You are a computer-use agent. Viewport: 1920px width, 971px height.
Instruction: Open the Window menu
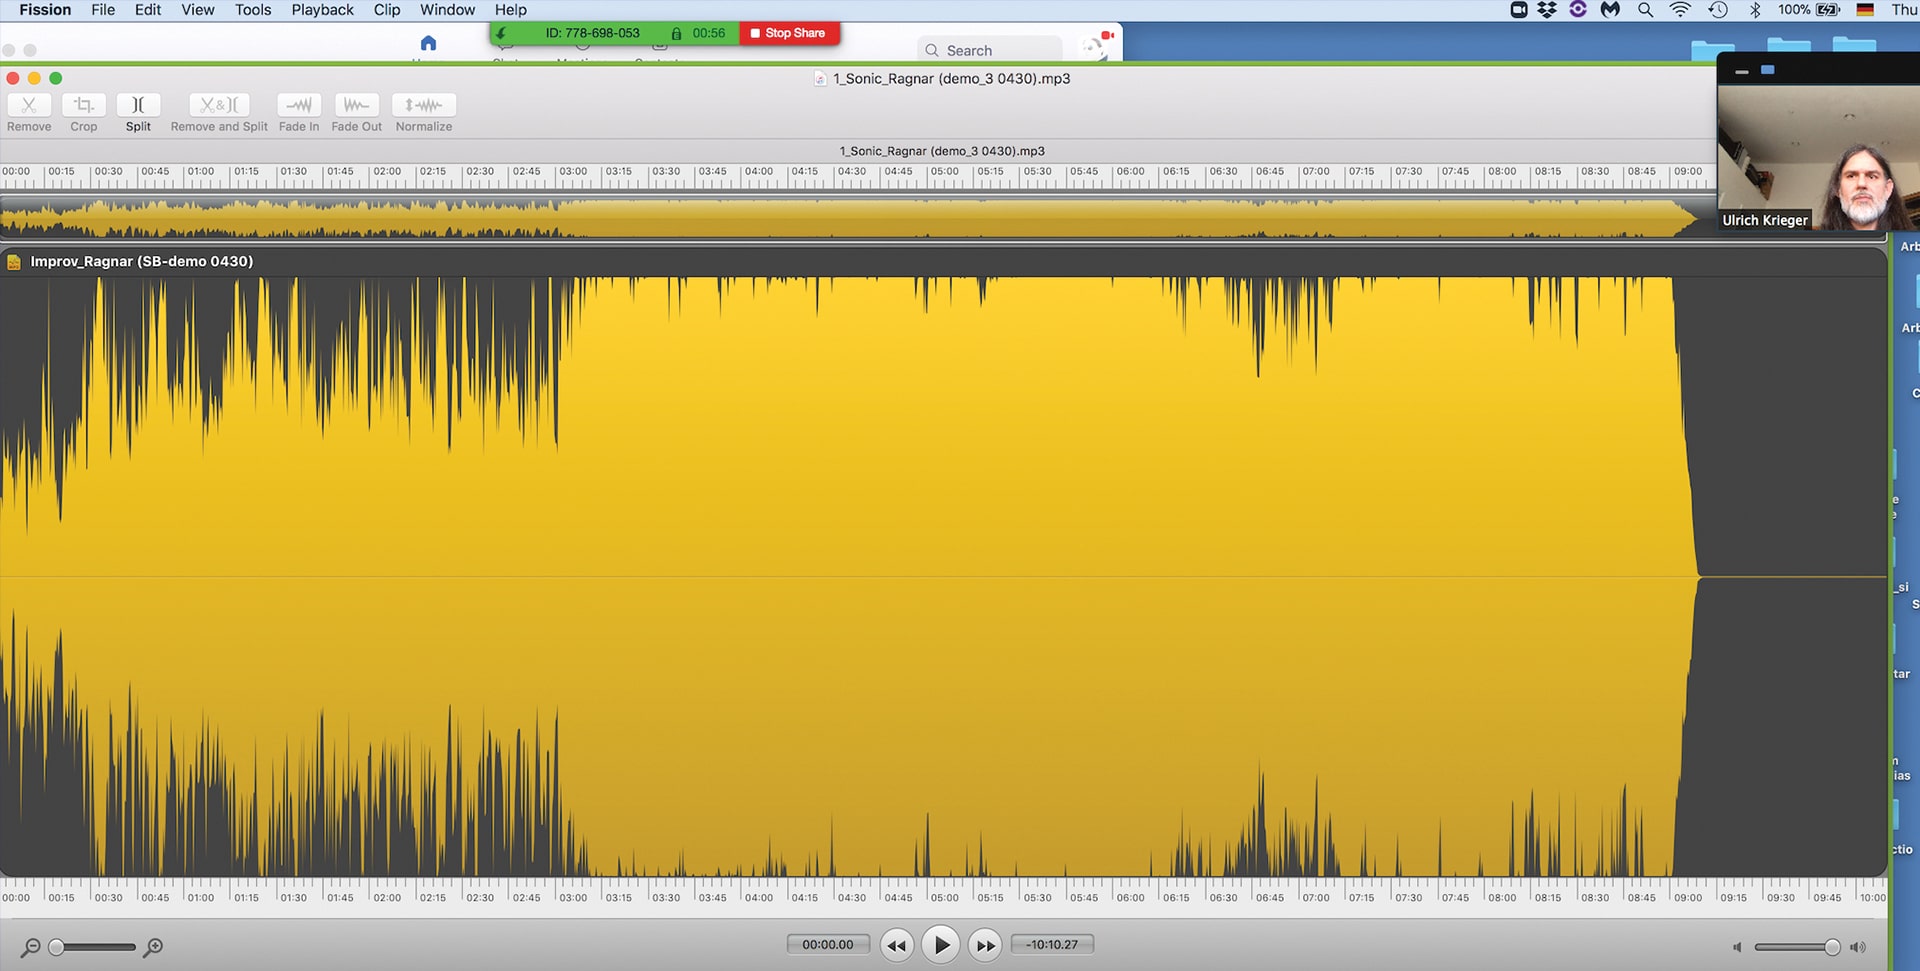tap(447, 10)
